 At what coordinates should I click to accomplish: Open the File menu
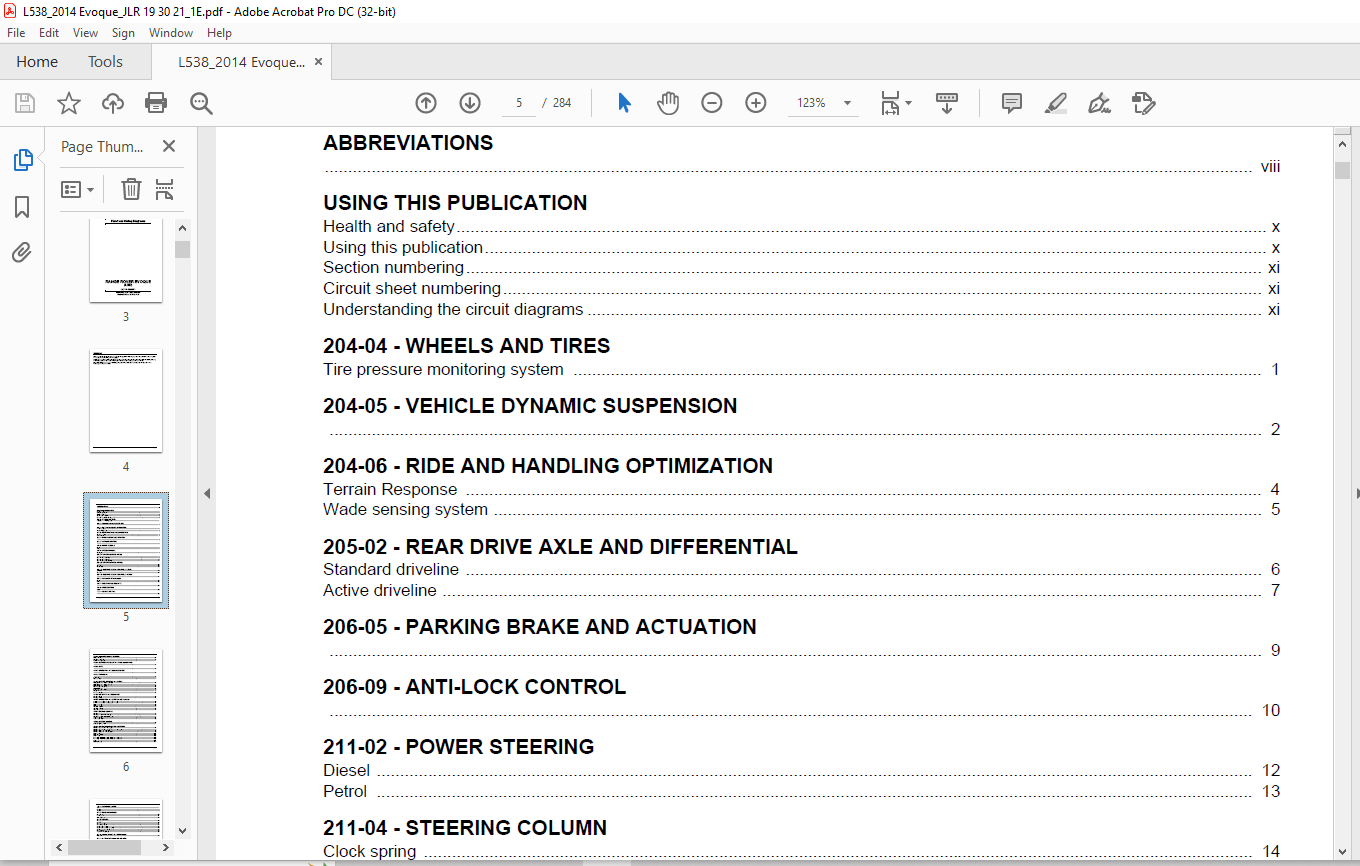(16, 33)
